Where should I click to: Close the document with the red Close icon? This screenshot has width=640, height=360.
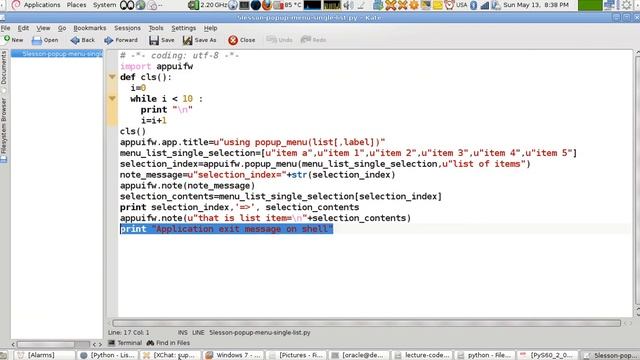[233, 40]
